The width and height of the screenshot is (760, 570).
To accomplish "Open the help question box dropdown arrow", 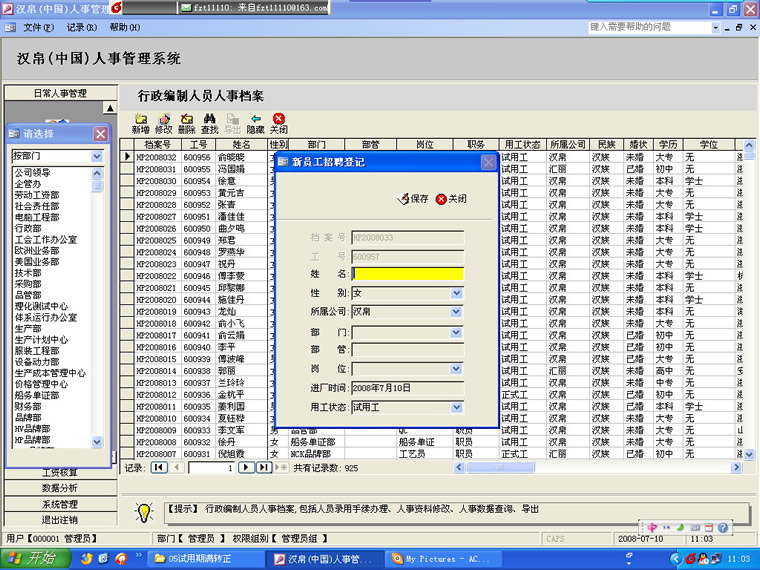I will (x=715, y=28).
